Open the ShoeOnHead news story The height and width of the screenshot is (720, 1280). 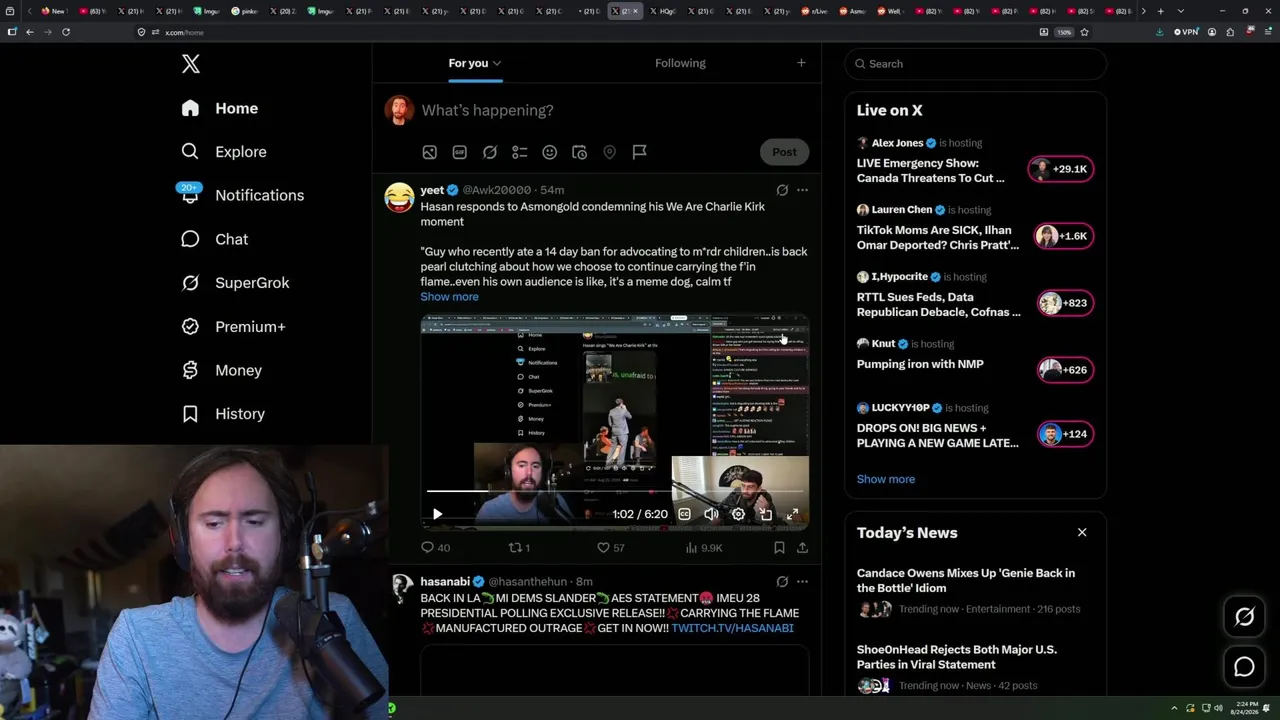click(x=975, y=667)
